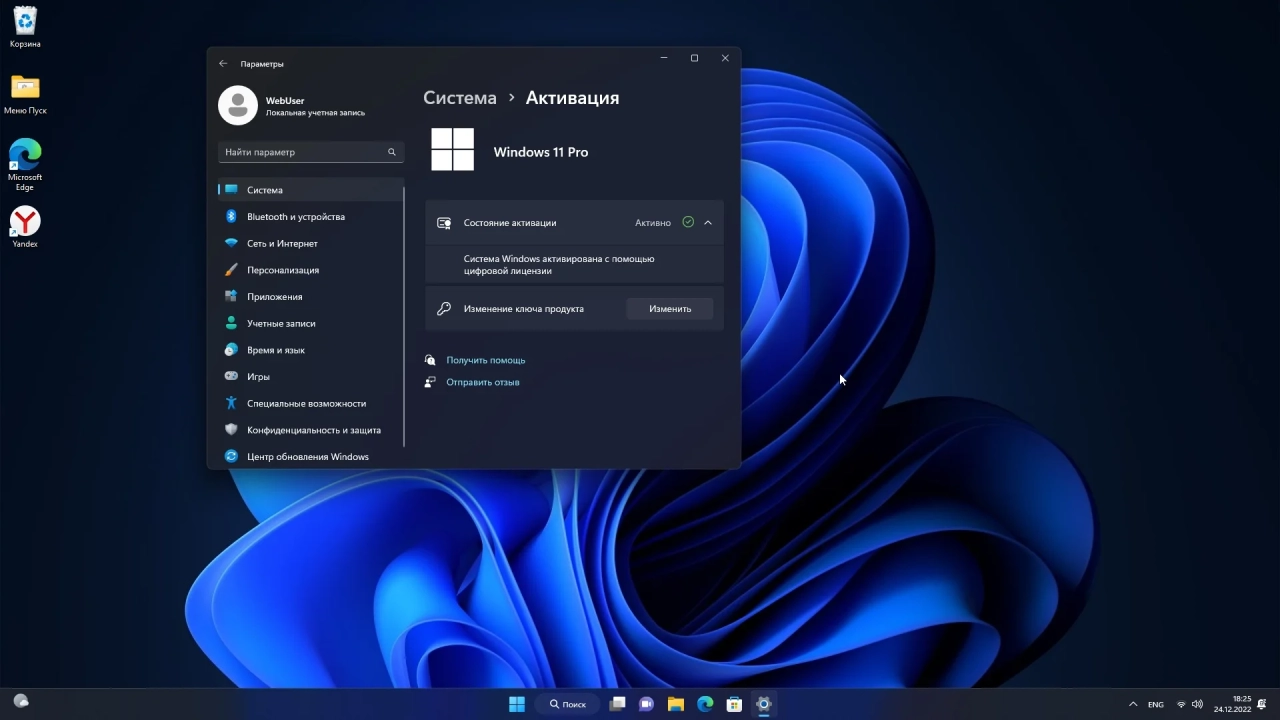1280x720 pixels.
Task: Click the activation status icon at row left
Action: (444, 223)
